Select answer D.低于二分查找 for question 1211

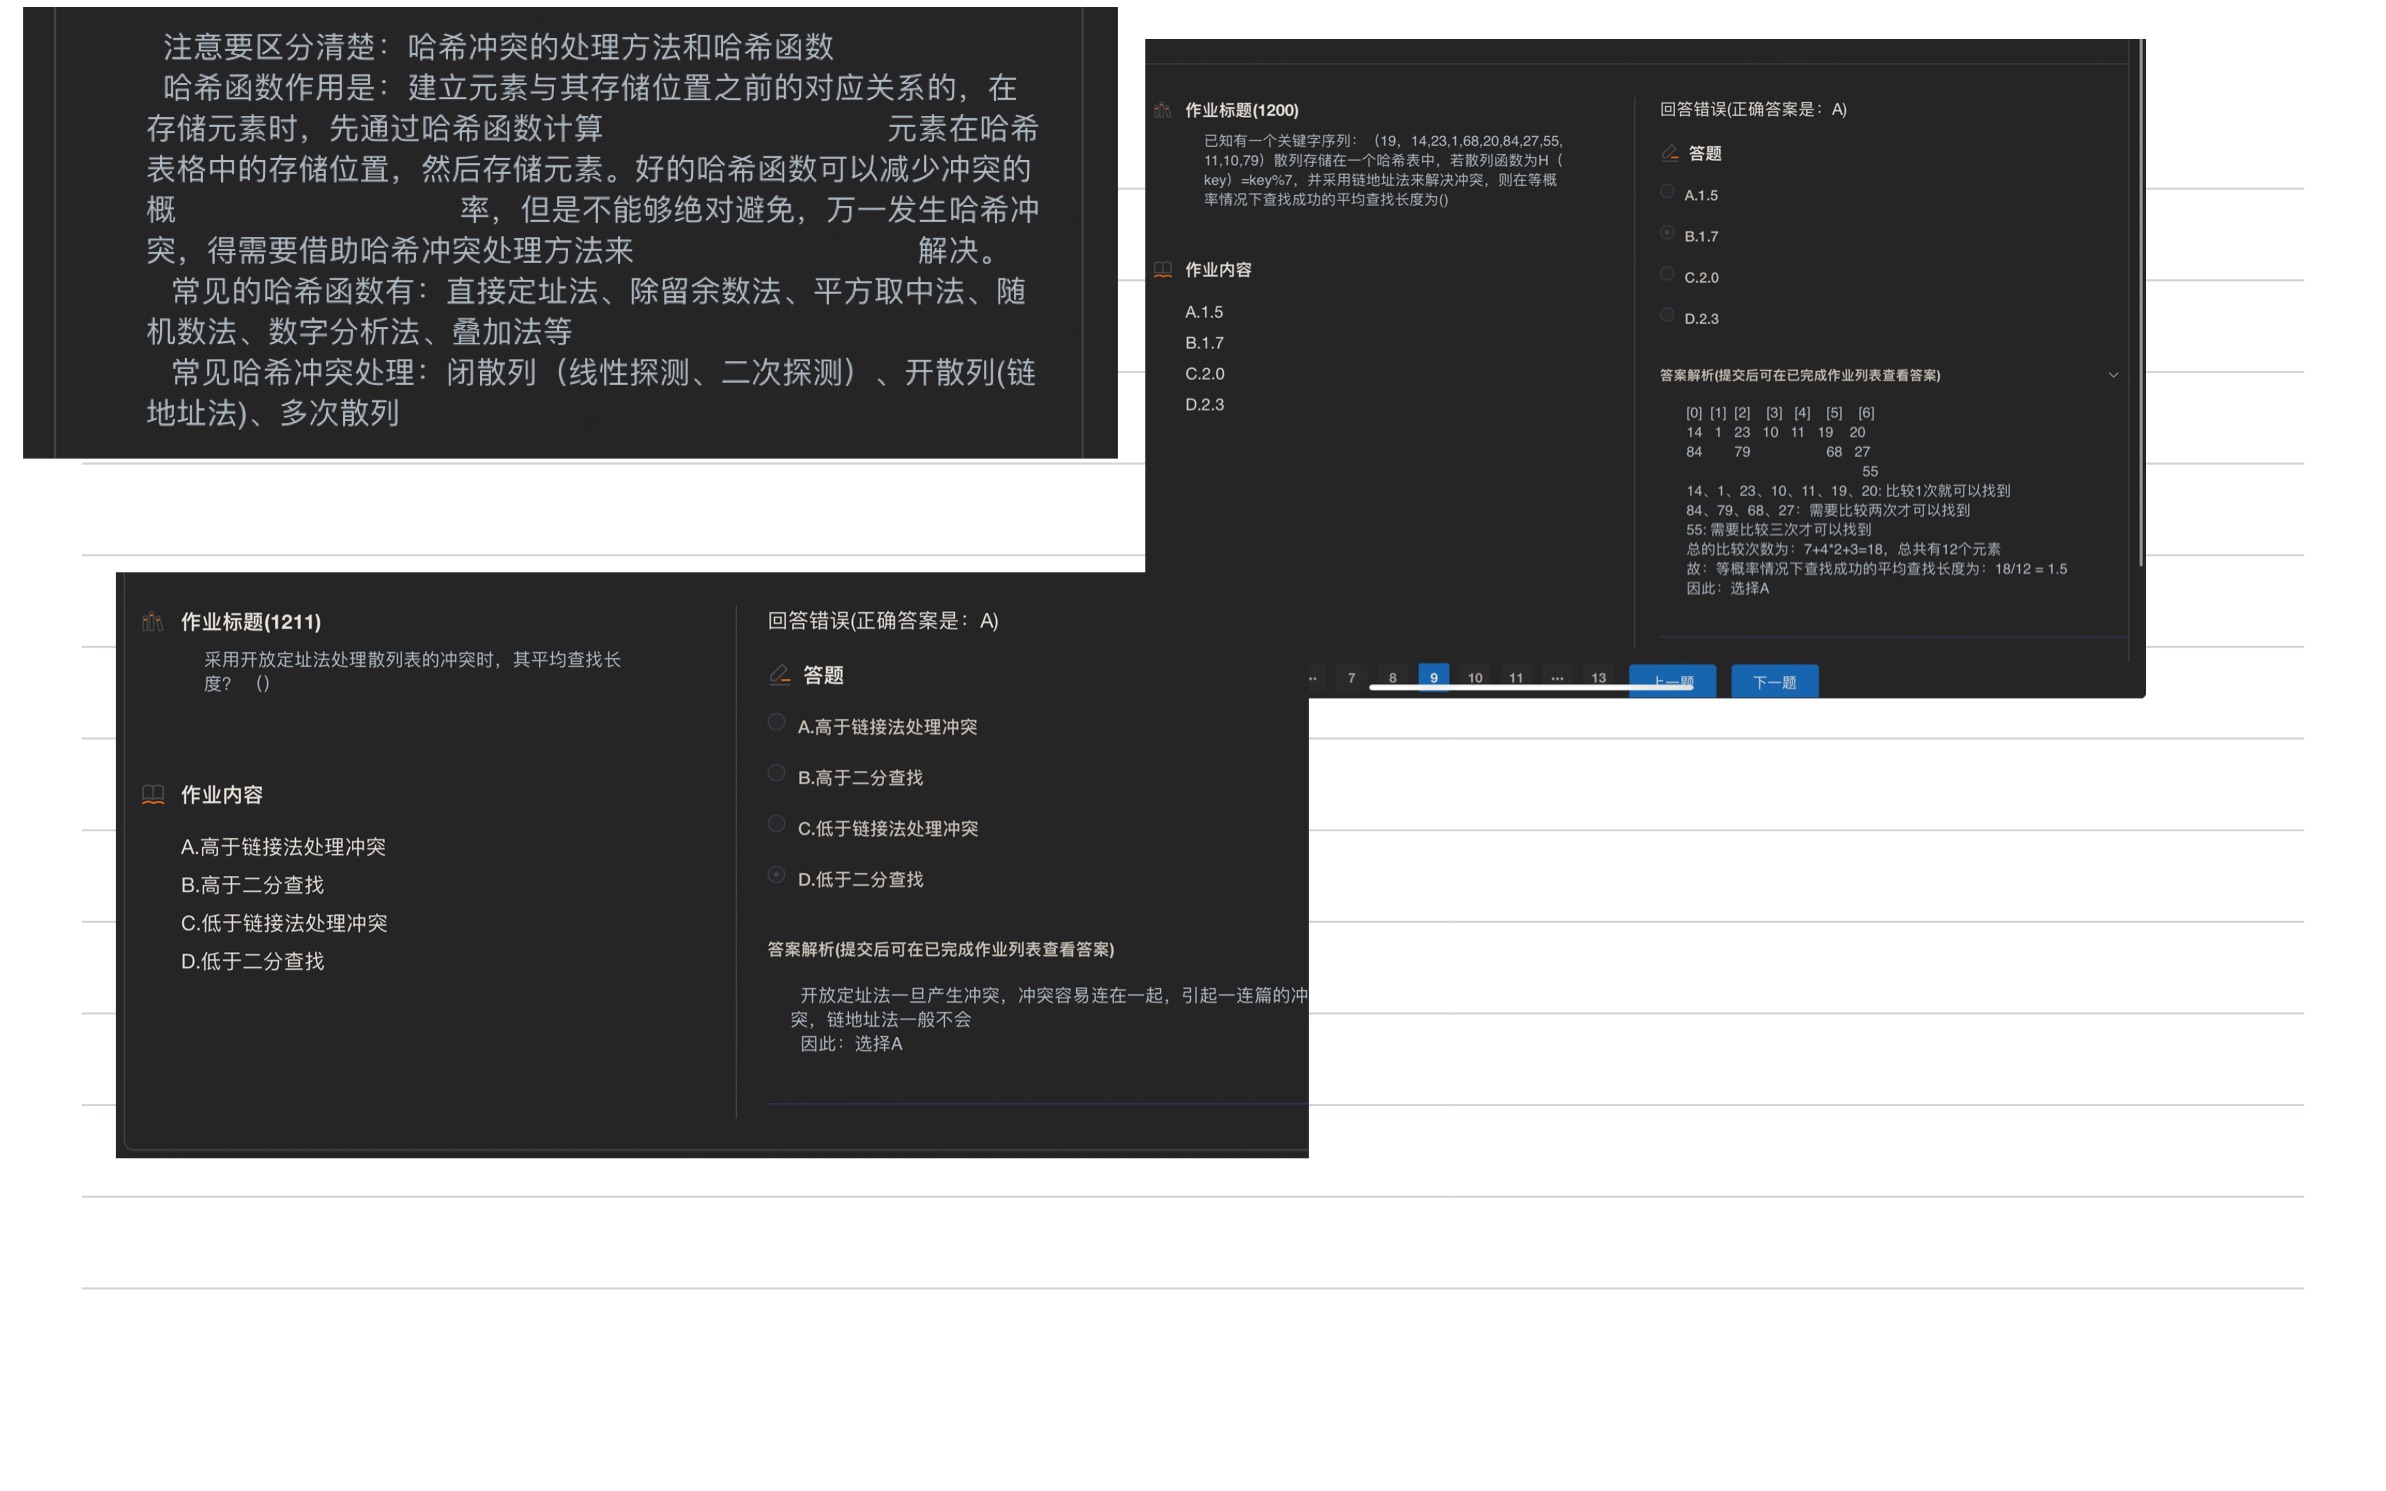[776, 875]
